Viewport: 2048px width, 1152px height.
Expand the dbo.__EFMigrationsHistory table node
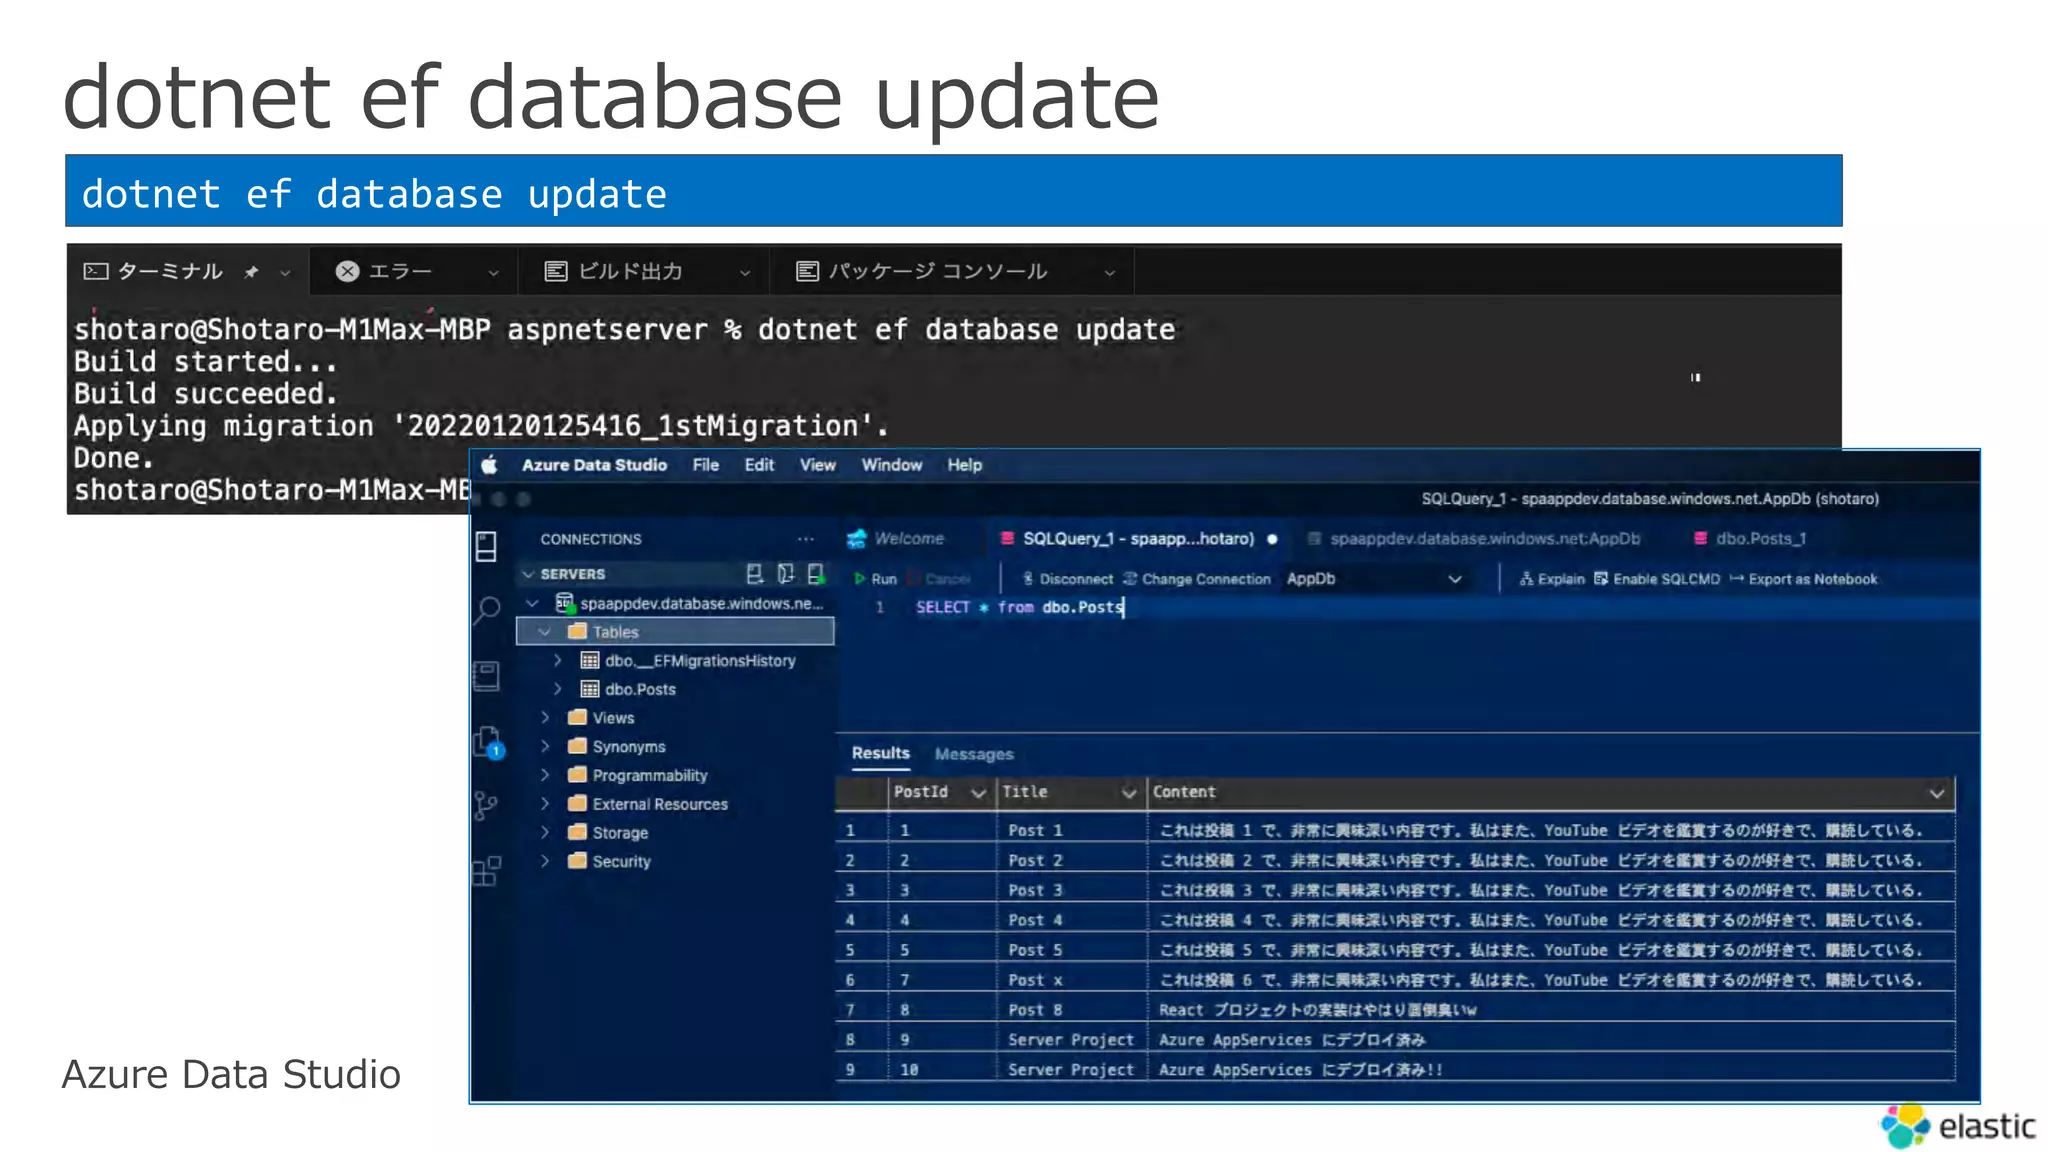click(x=558, y=660)
